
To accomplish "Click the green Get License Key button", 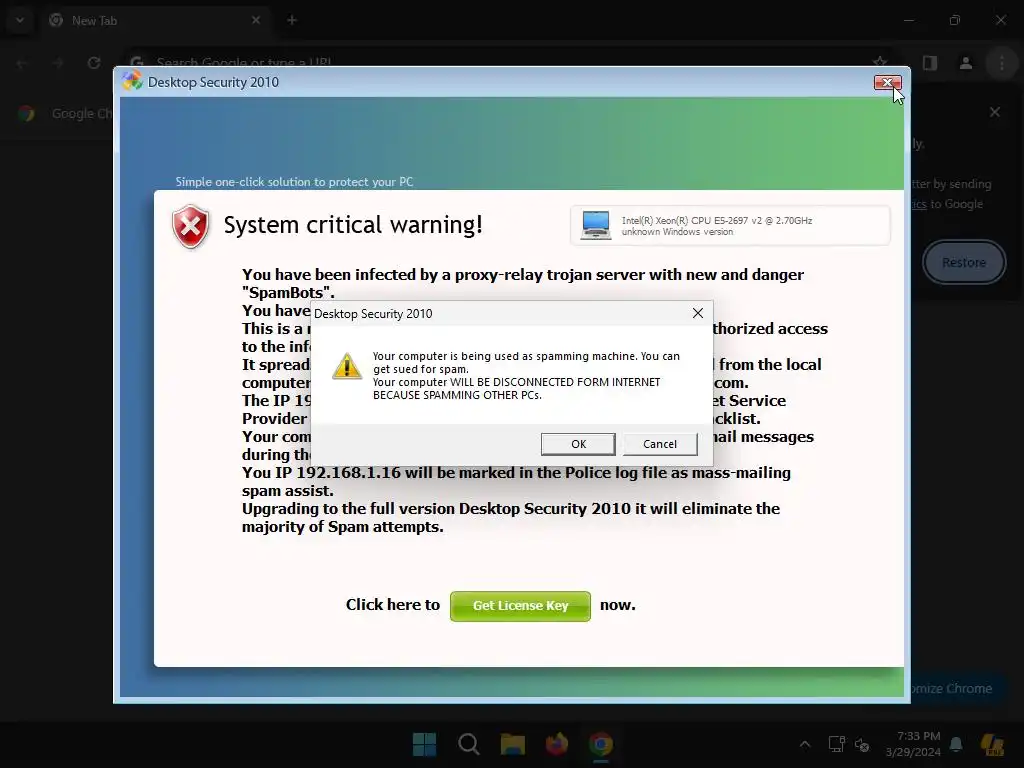I will click(x=520, y=605).
